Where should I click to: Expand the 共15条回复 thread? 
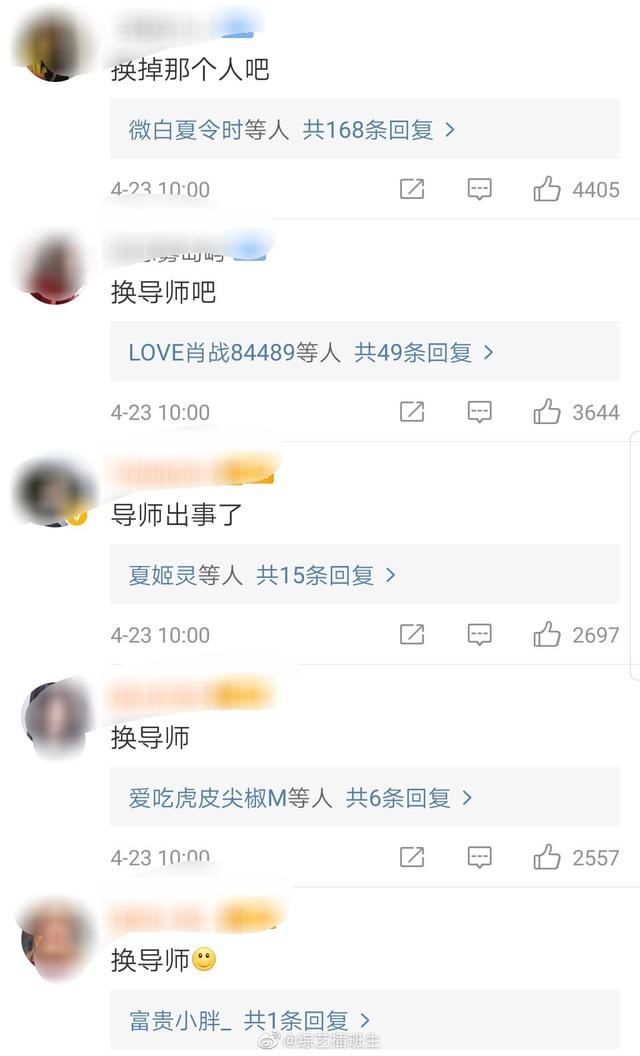pos(325,575)
